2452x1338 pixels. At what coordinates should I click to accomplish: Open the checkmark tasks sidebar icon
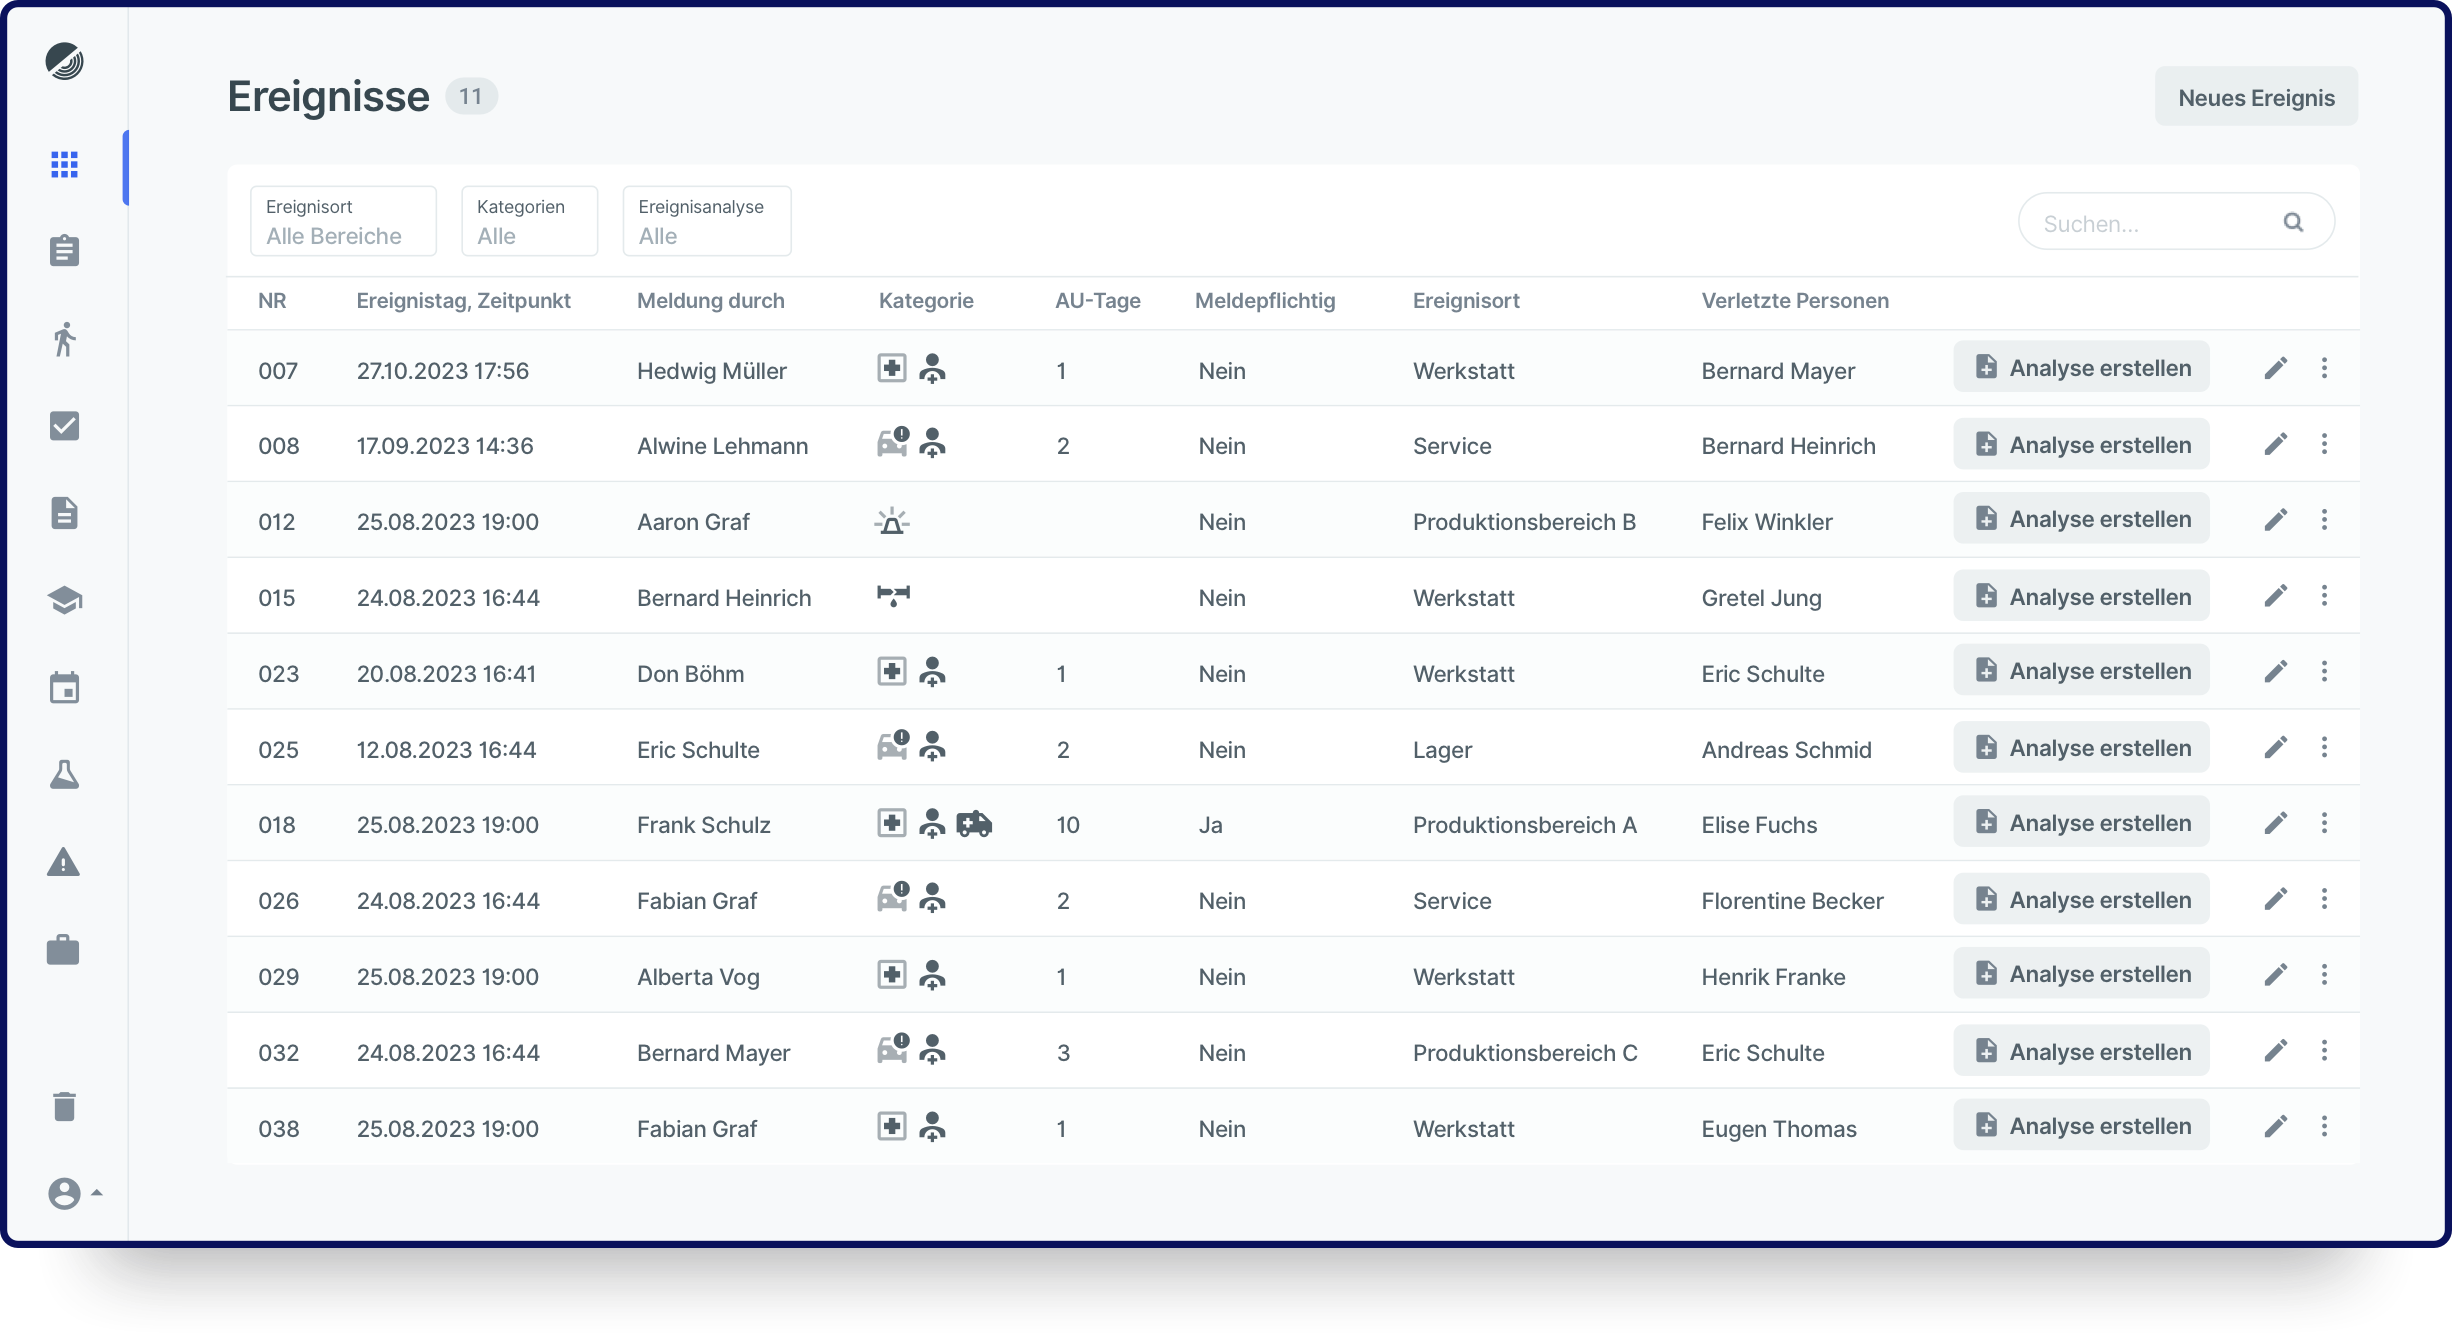(x=64, y=426)
